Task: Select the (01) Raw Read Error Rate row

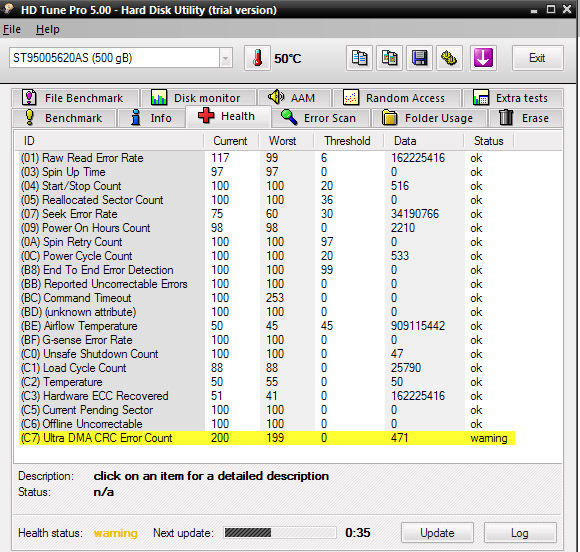Action: click(x=266, y=158)
